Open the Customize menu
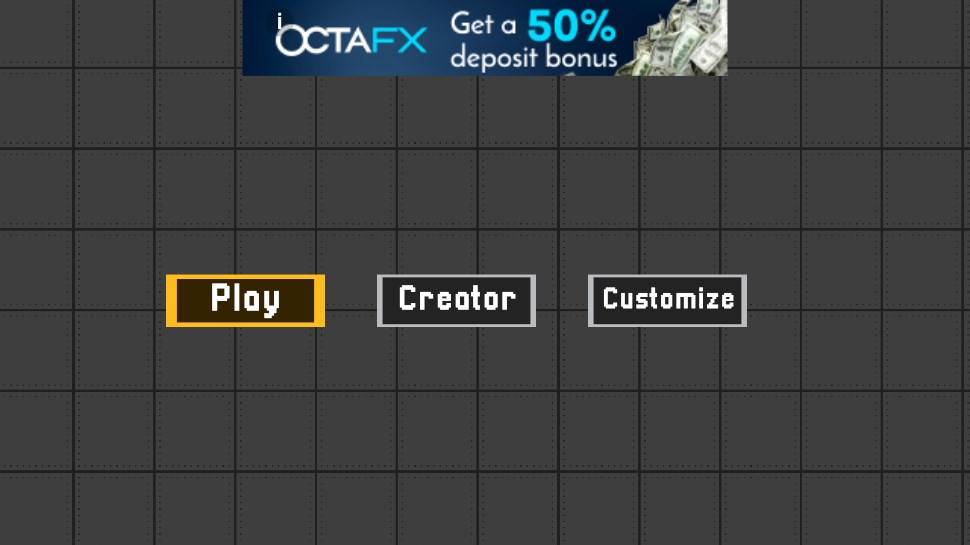Viewport: 970px width, 545px height. [x=667, y=301]
